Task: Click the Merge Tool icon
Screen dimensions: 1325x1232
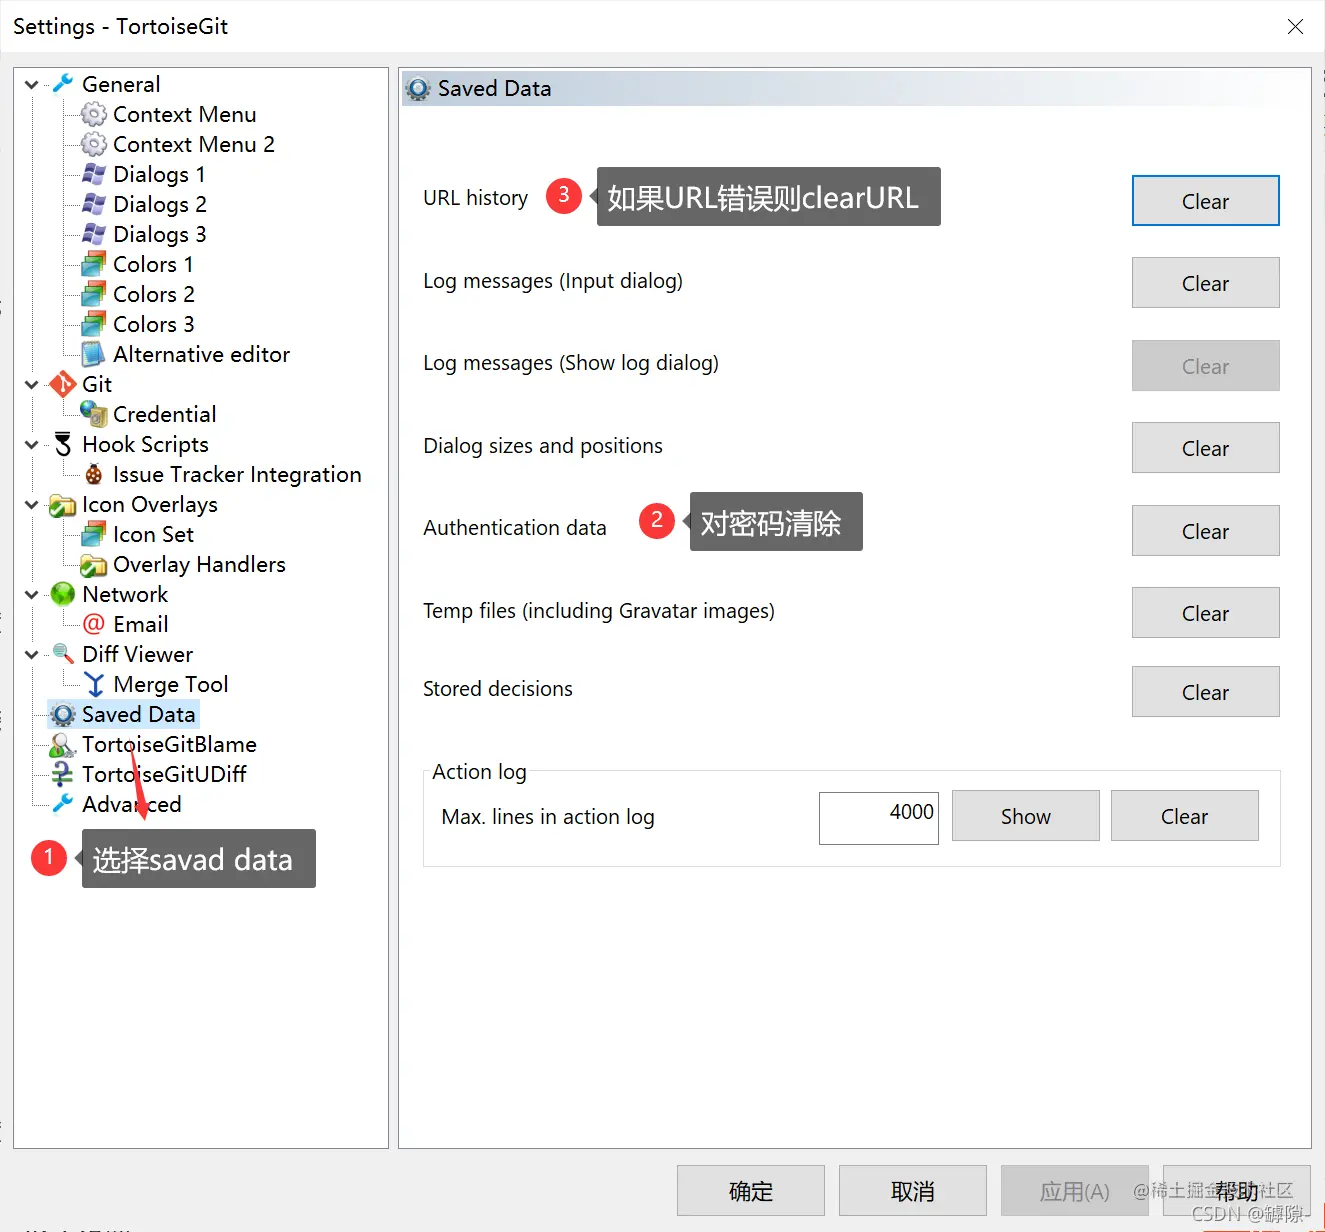Action: coord(94,684)
